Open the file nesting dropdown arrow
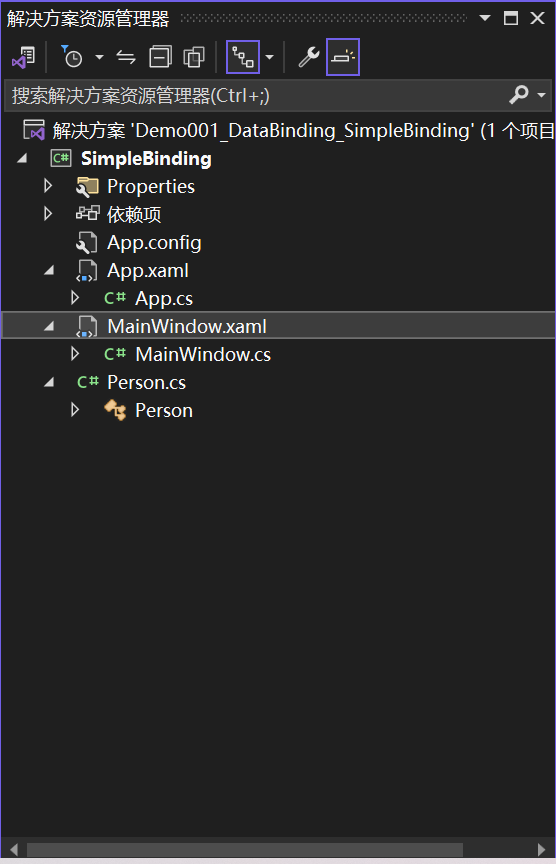The image size is (556, 864). (269, 57)
